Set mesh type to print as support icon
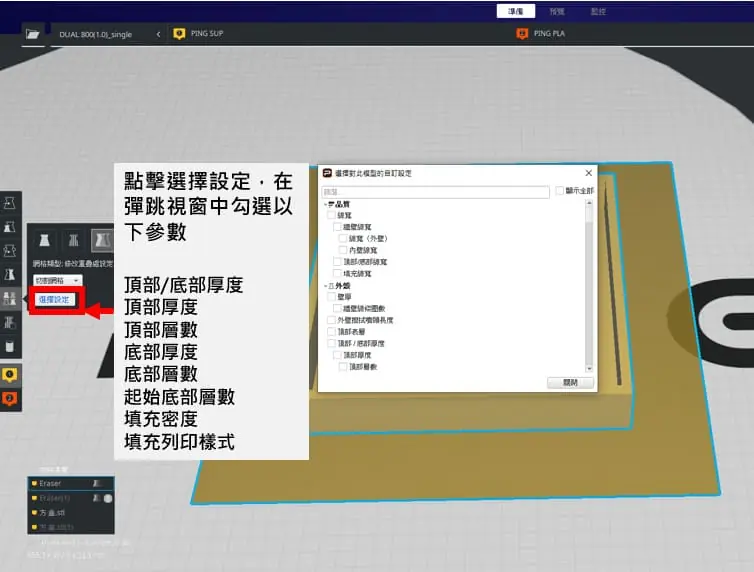The image size is (754, 572). click(x=73, y=240)
